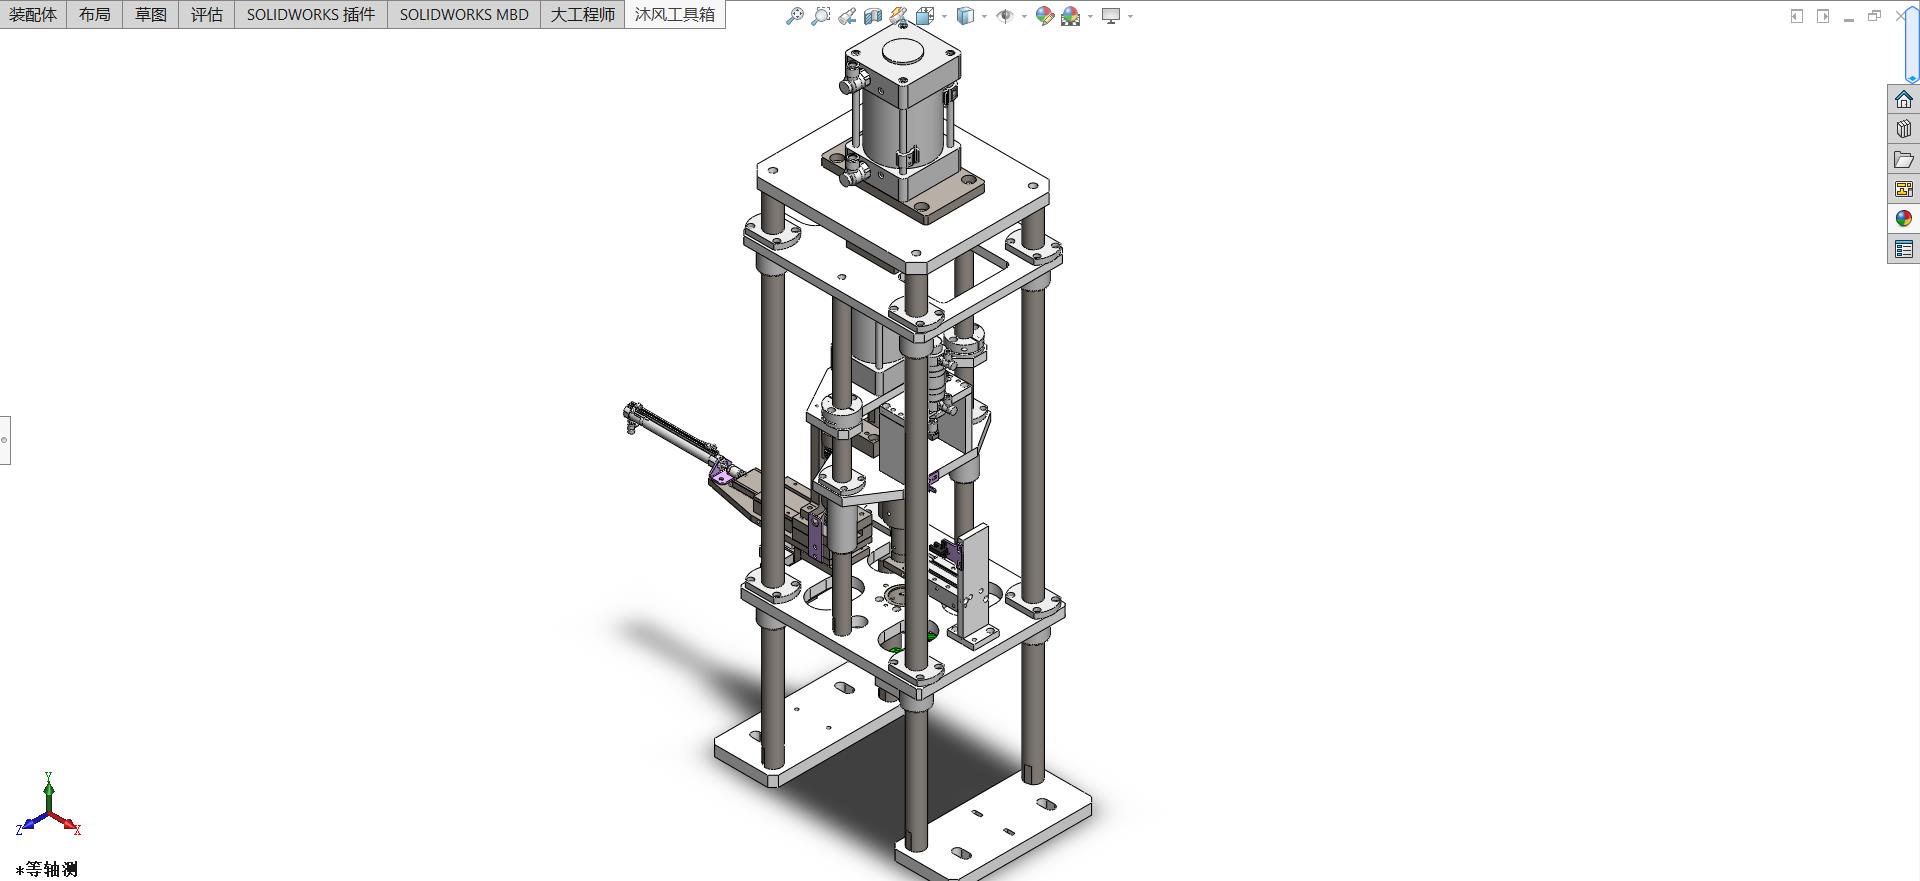Image resolution: width=1920 pixels, height=881 pixels.
Task: Click the View Settings monitor icon
Action: pyautogui.click(x=1111, y=16)
